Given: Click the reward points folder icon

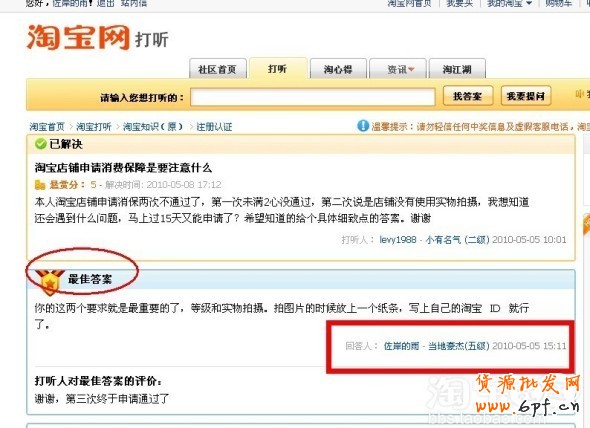Looking at the screenshot, I should (x=40, y=185).
